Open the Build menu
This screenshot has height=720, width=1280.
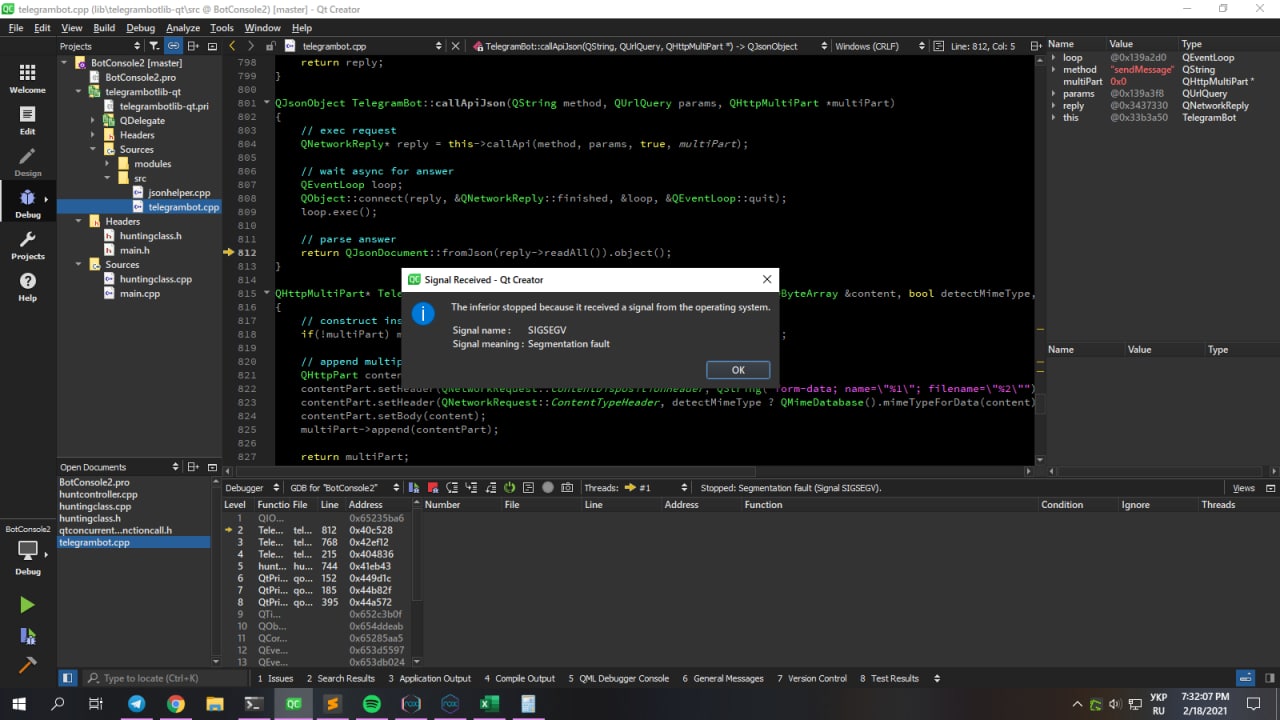point(104,28)
